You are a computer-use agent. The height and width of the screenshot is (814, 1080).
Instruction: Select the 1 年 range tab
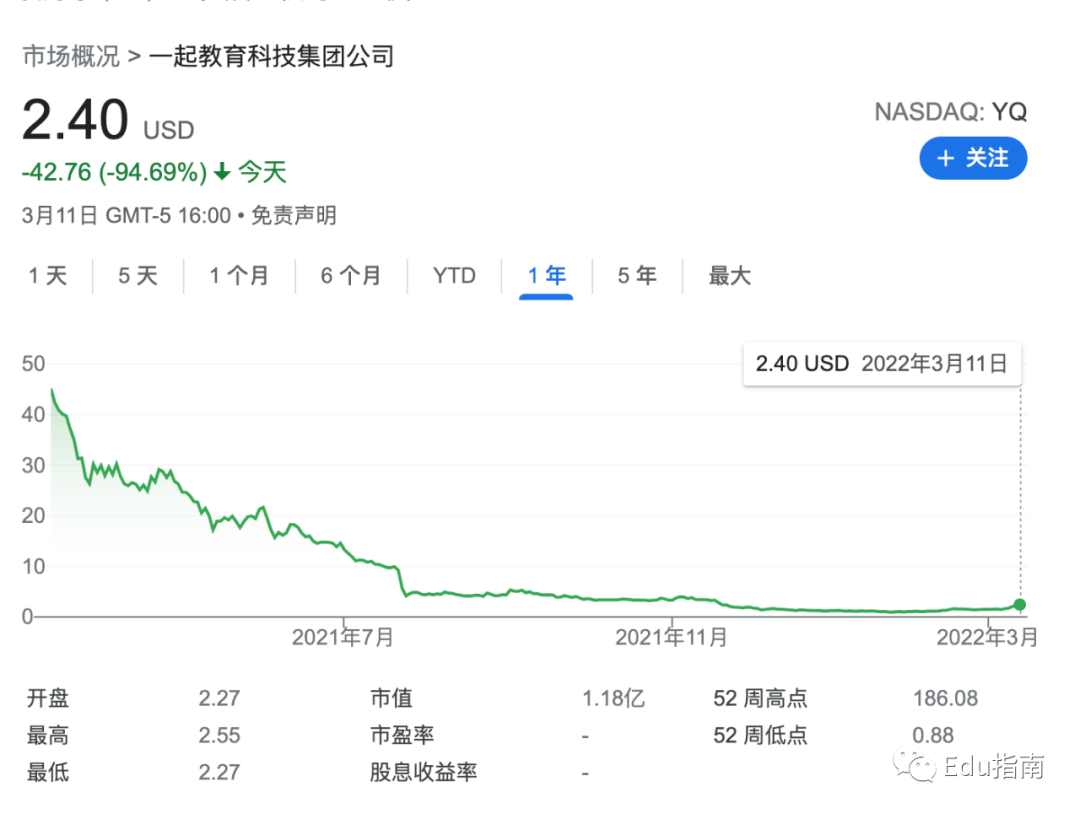(x=546, y=276)
